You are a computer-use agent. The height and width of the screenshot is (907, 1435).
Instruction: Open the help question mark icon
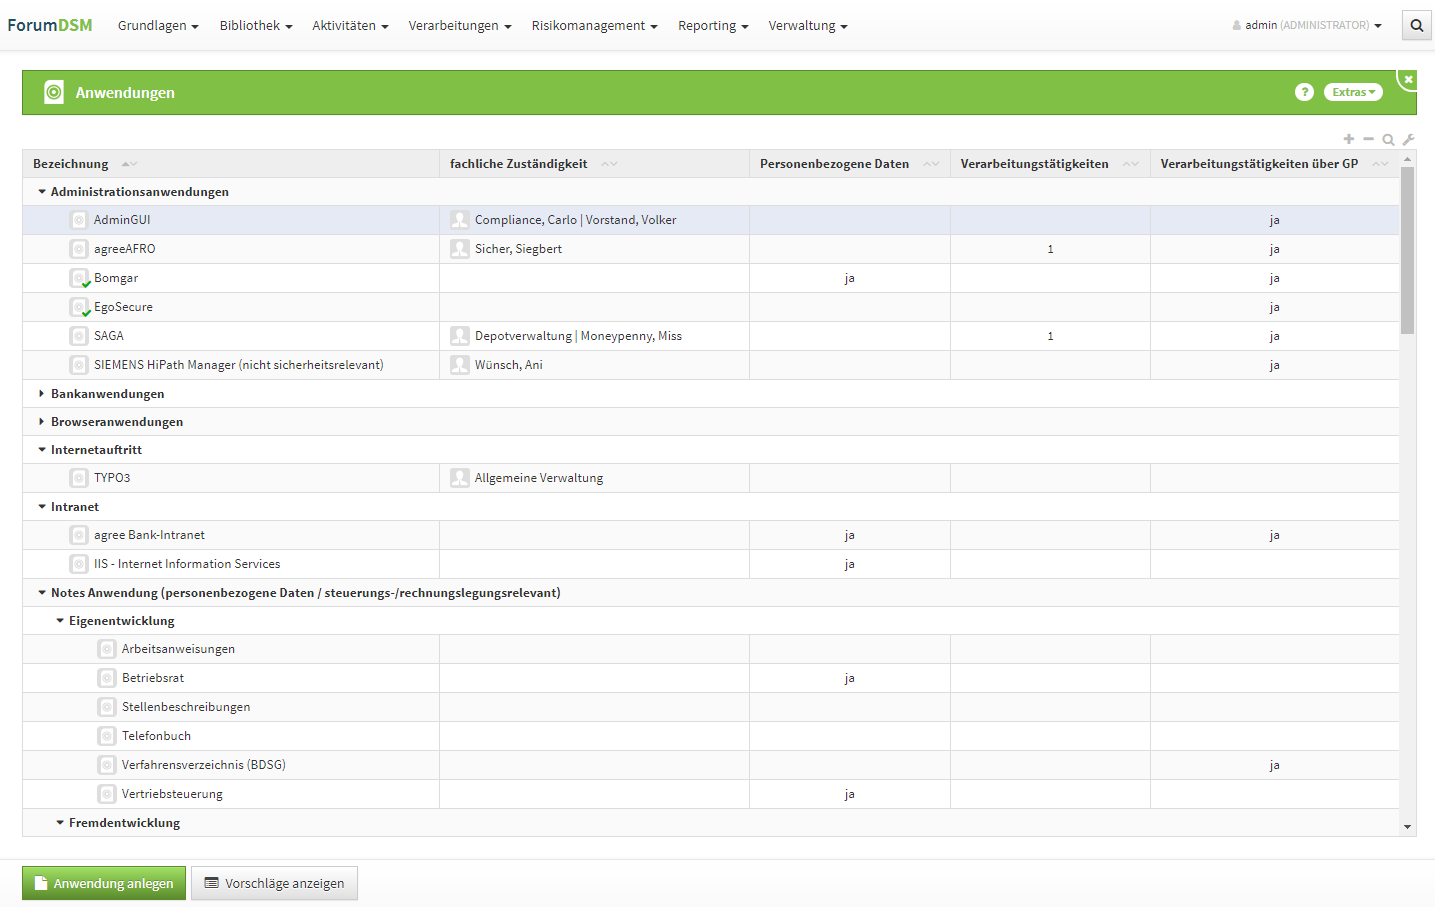point(1304,92)
